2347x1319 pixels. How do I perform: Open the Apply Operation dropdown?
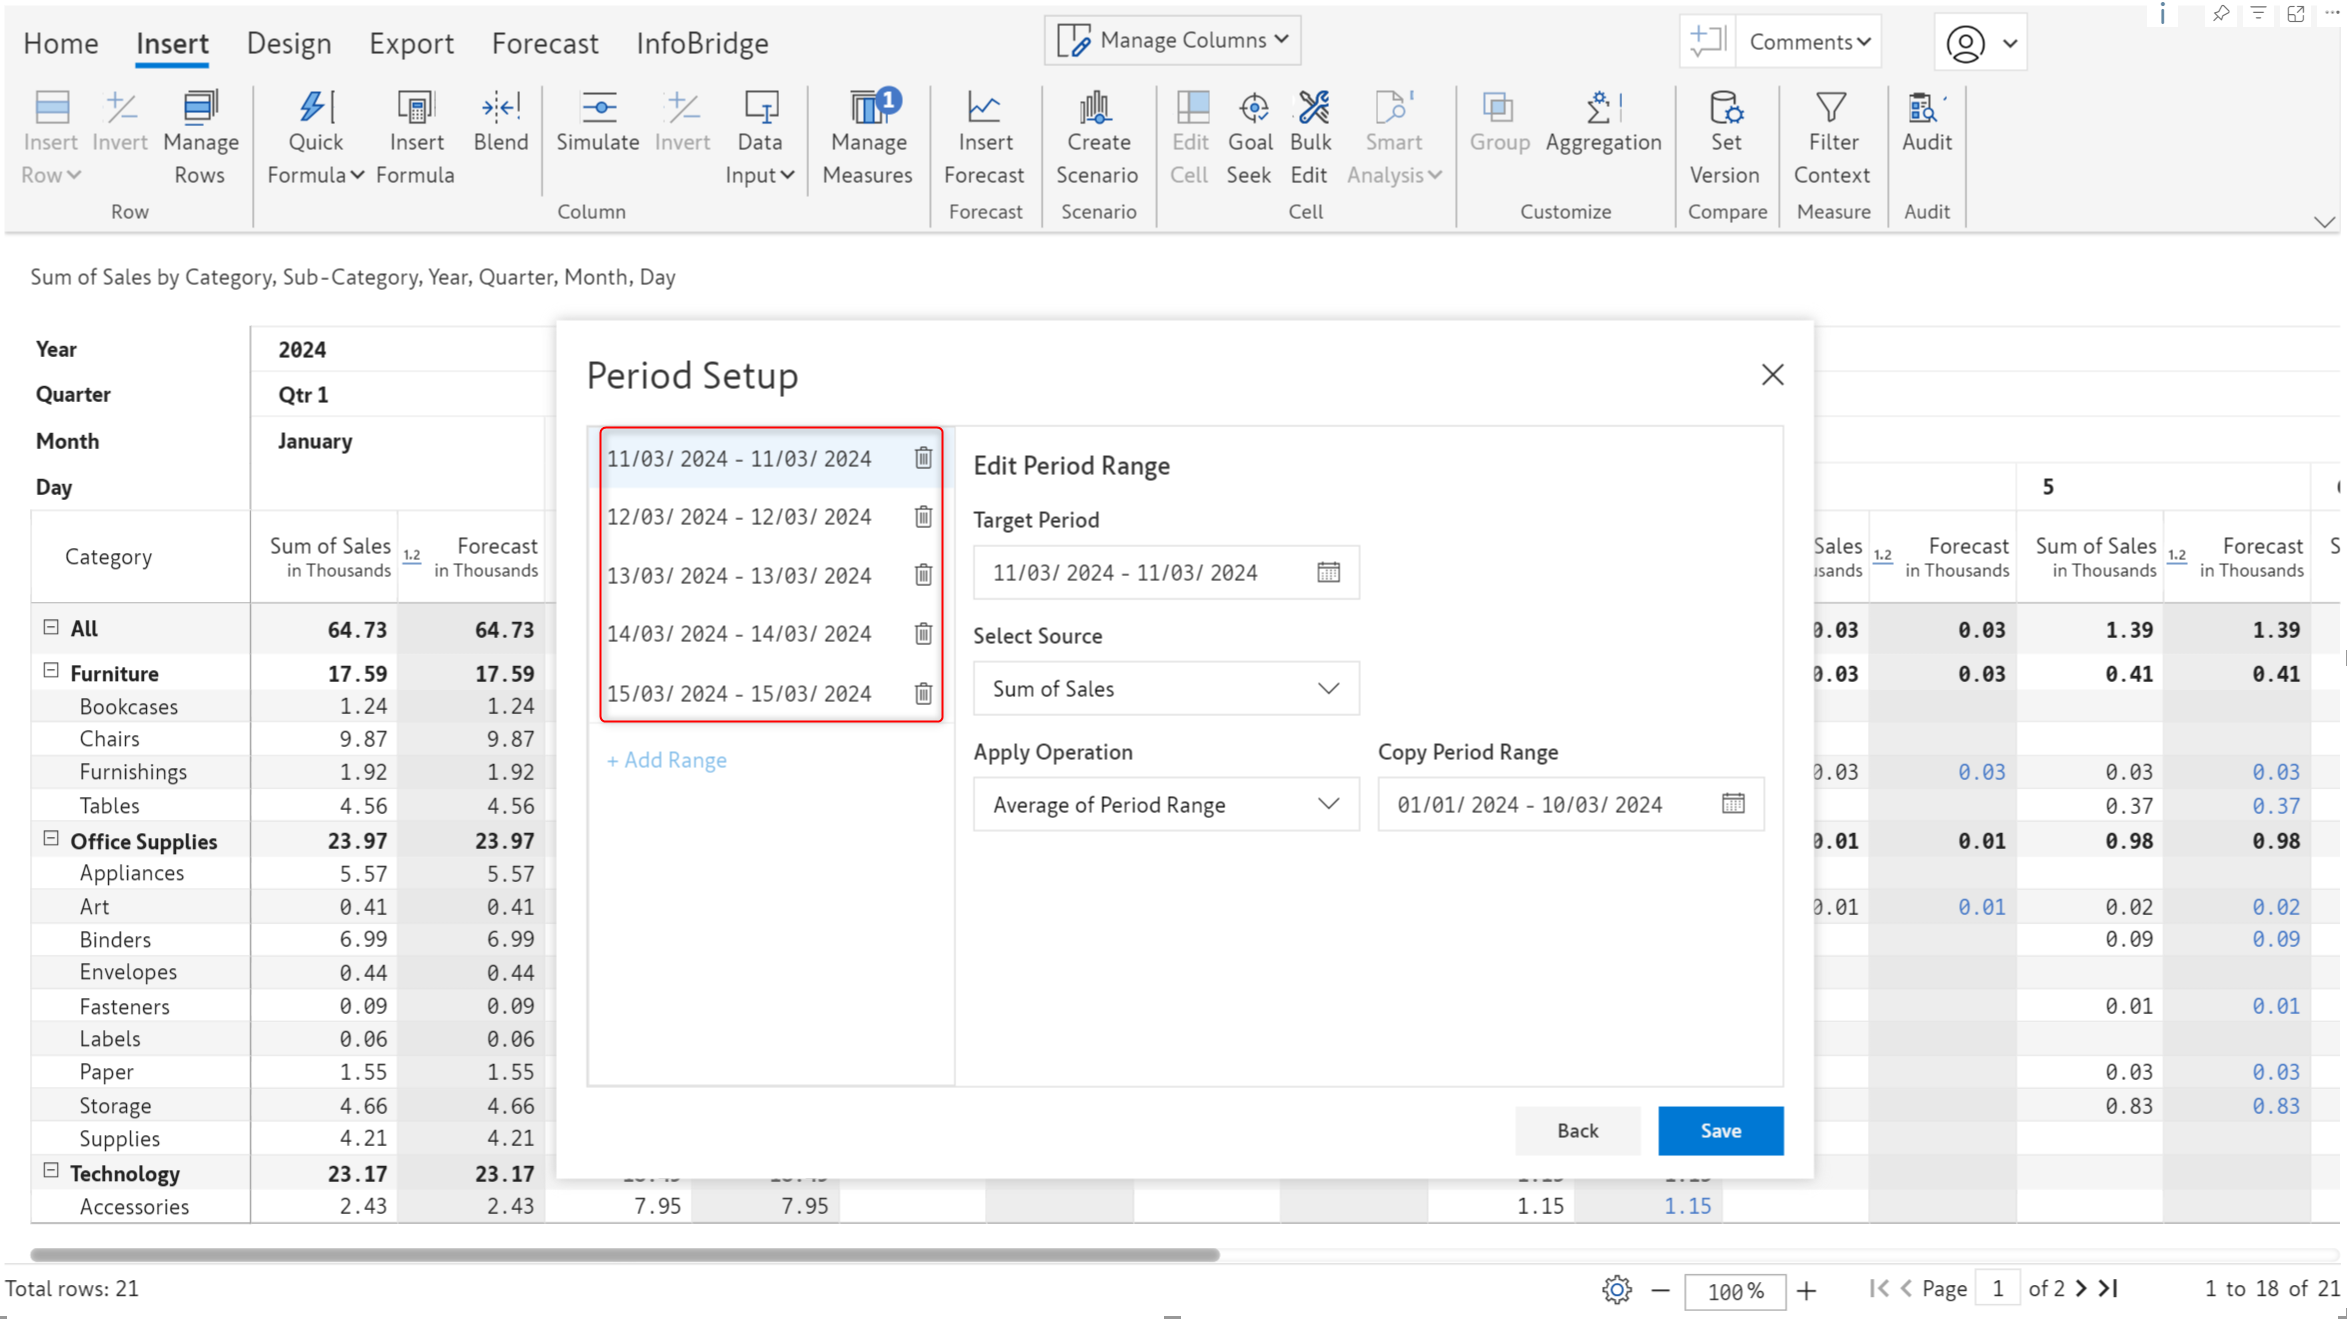(x=1166, y=804)
